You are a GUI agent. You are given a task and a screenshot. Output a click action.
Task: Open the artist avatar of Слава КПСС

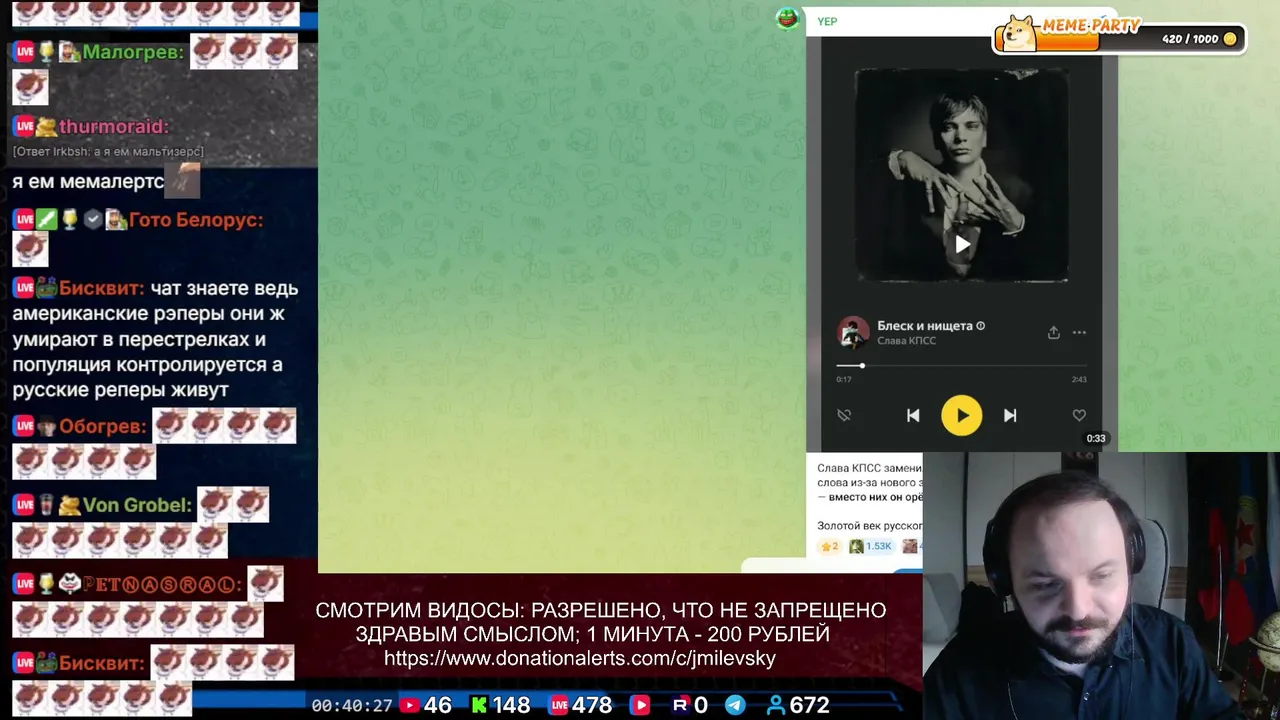click(x=853, y=332)
